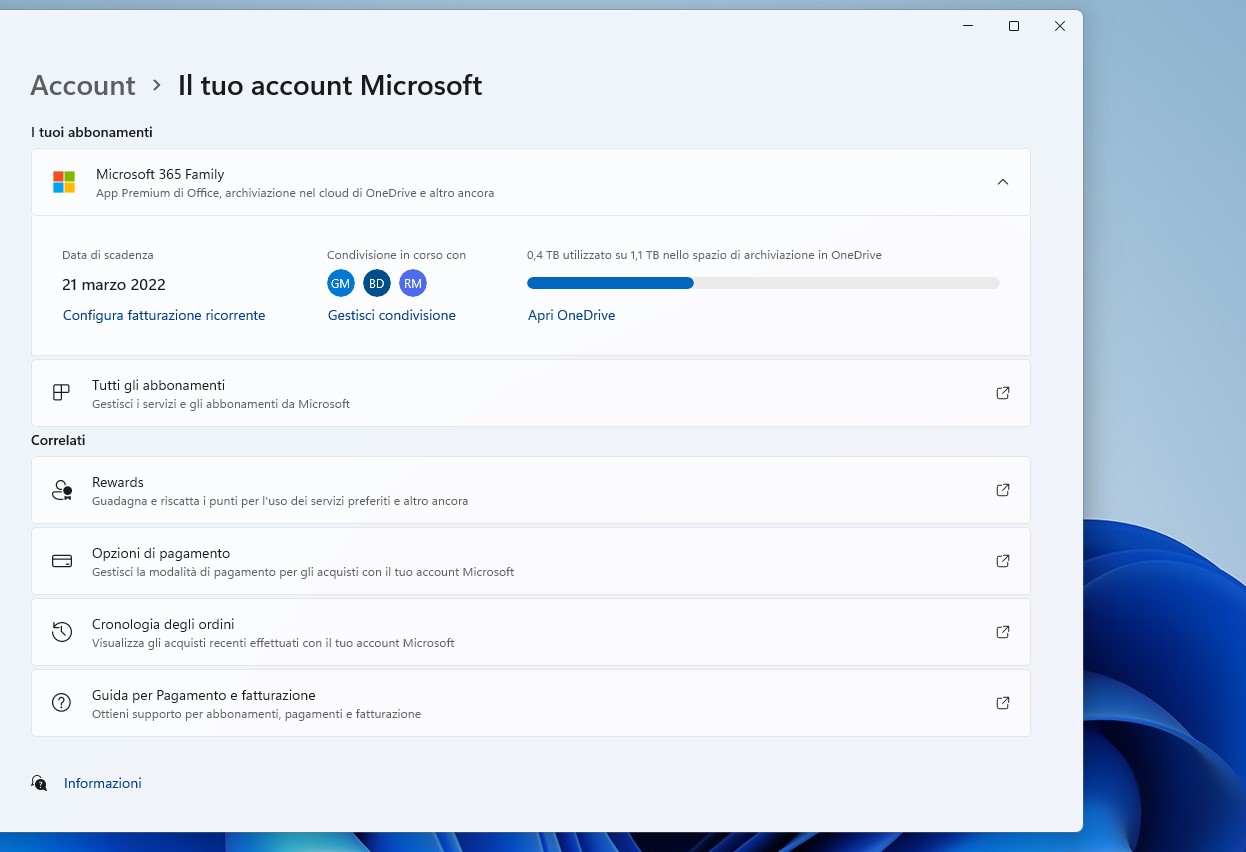Open the Rewards row title
The image size is (1246, 852).
118,482
